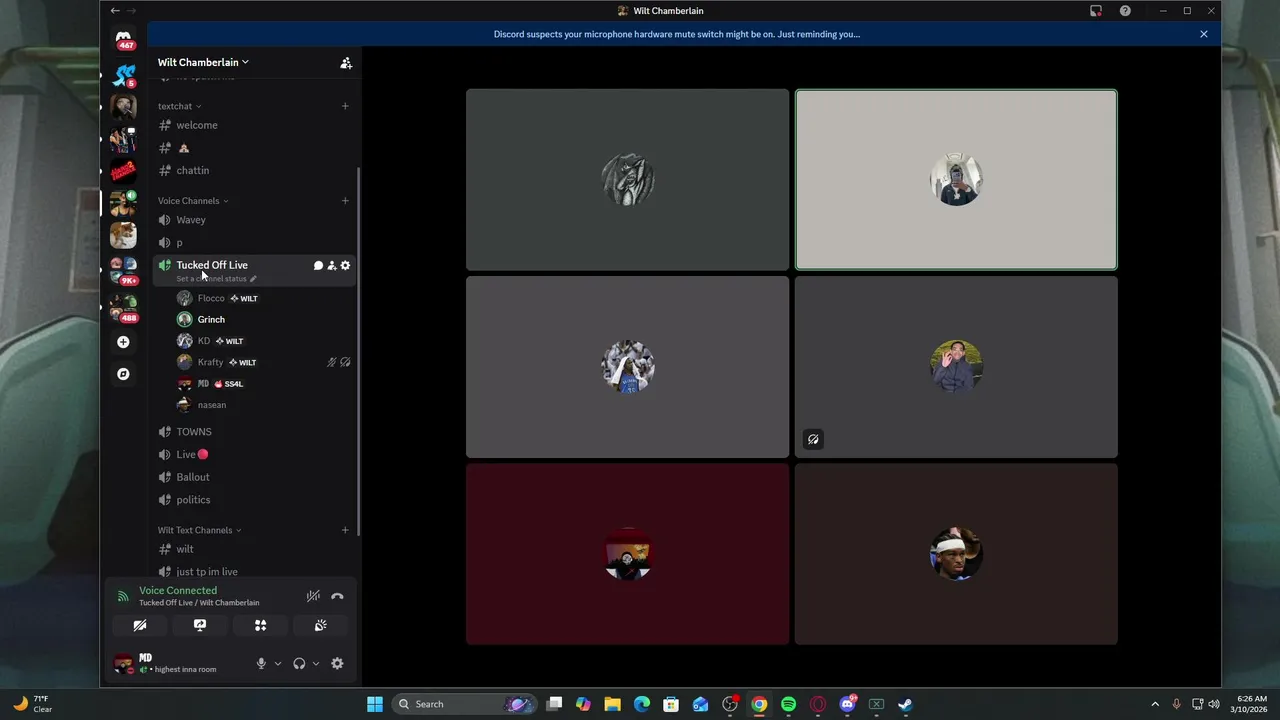Screen dimensions: 1280x720
Task: Open Discord help question mark icon
Action: click(1125, 11)
